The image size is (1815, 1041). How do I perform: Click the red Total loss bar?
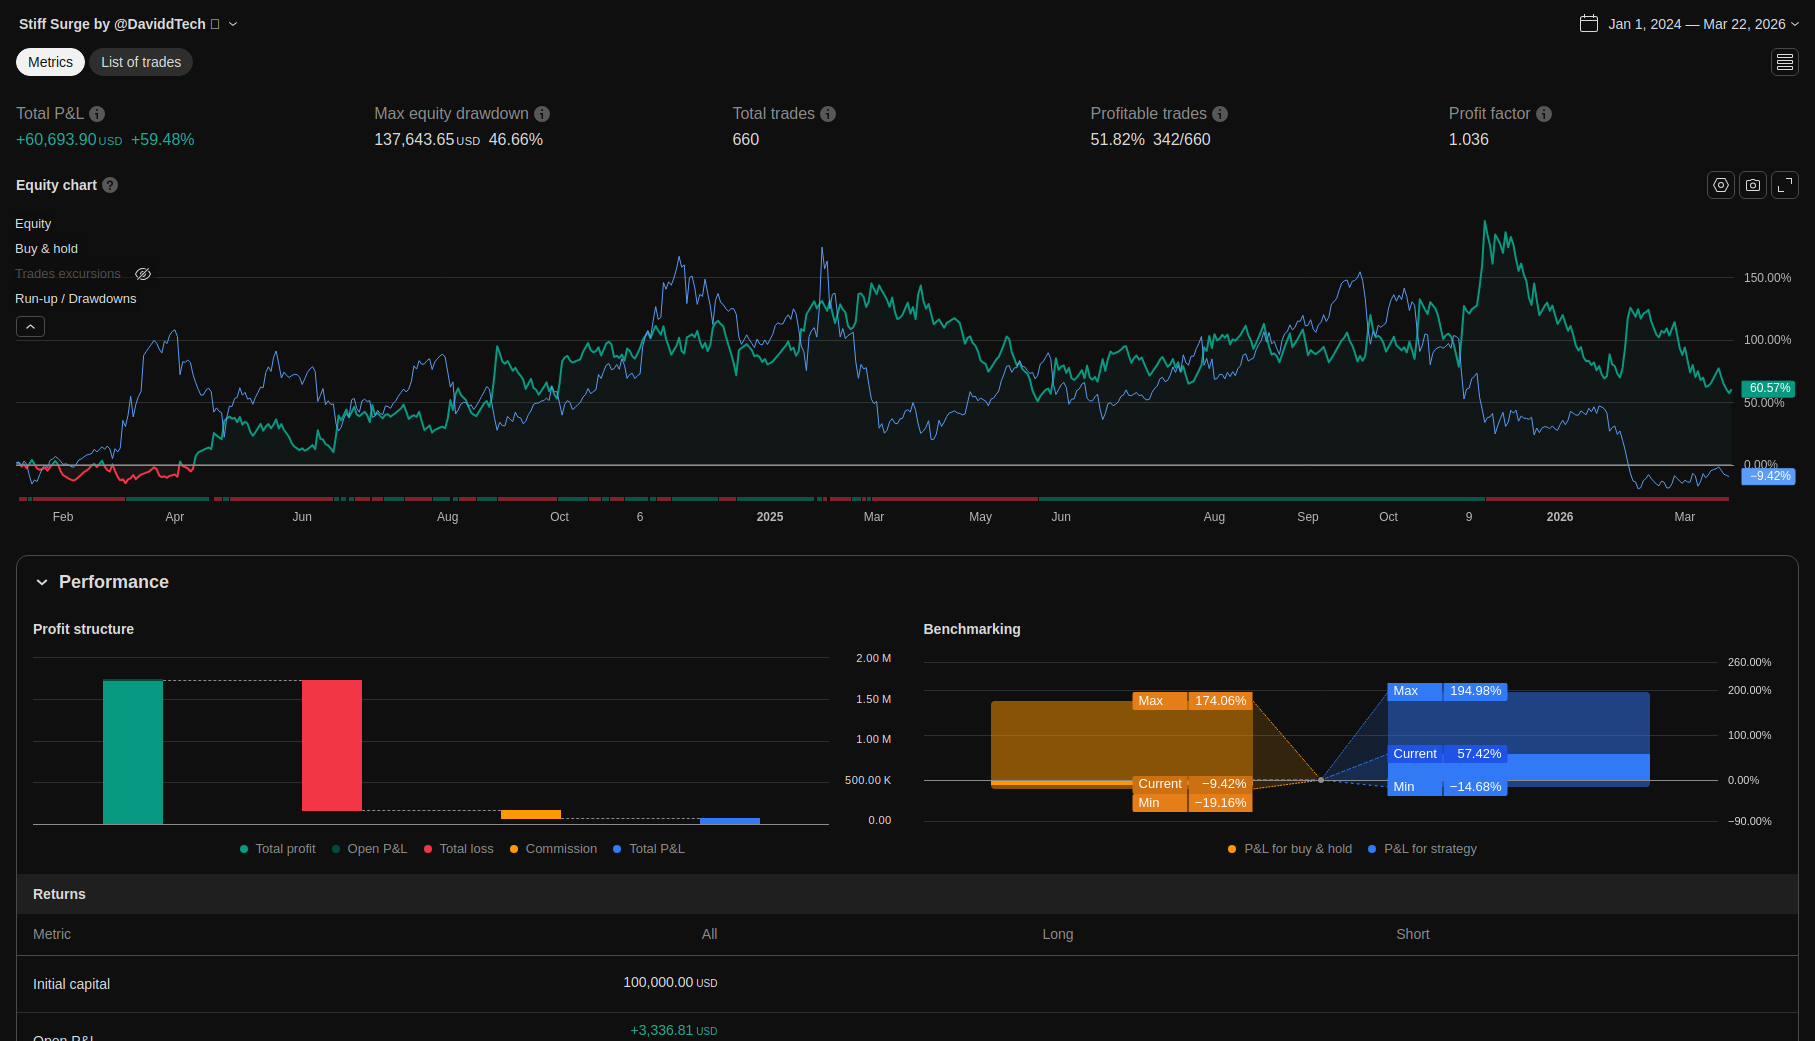(x=331, y=745)
